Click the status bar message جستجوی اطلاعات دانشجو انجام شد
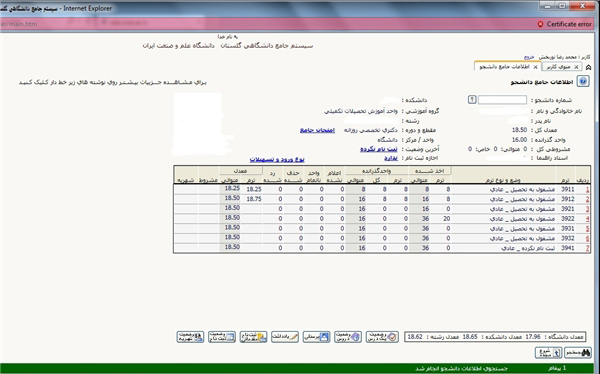Screen dimensions: 600x374 [x=461, y=368]
